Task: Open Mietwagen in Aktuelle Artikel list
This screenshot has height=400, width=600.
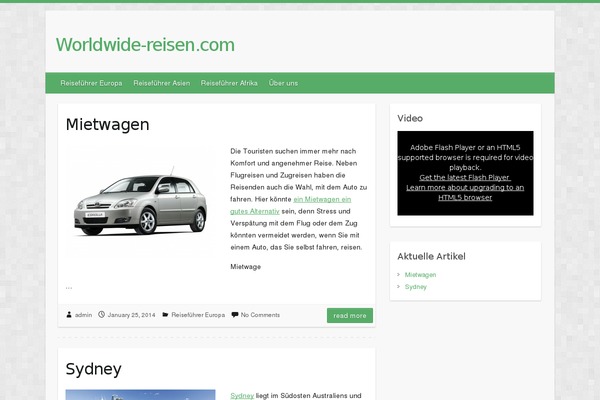Action: (421, 275)
